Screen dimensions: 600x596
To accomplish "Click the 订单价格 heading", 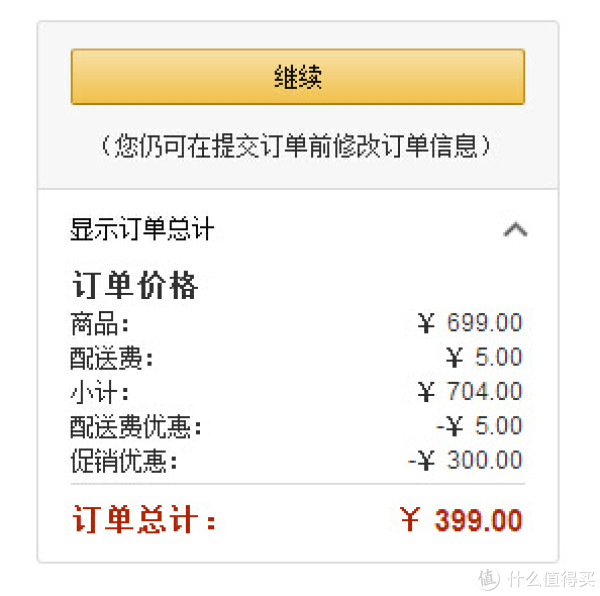I will (x=134, y=285).
